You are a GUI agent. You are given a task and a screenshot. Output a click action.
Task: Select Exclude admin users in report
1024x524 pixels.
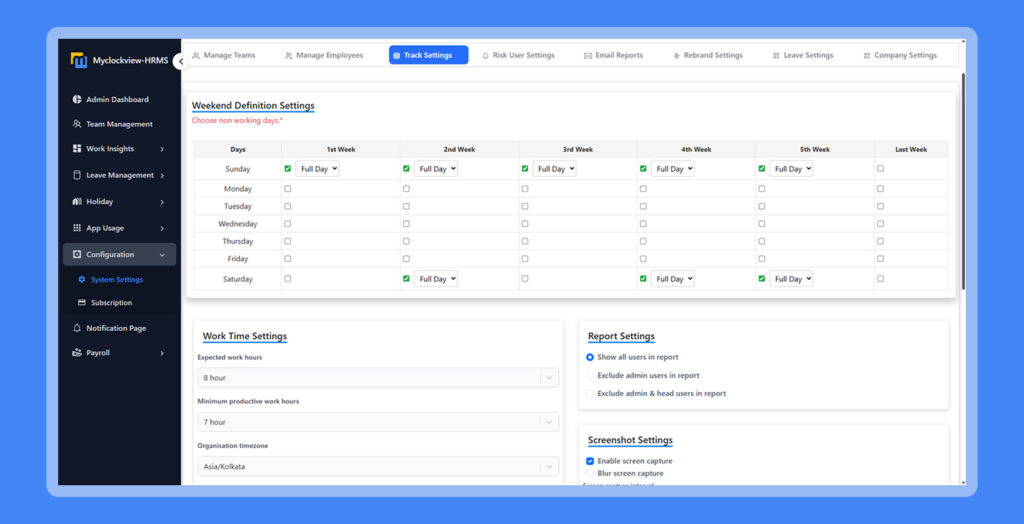click(x=590, y=376)
